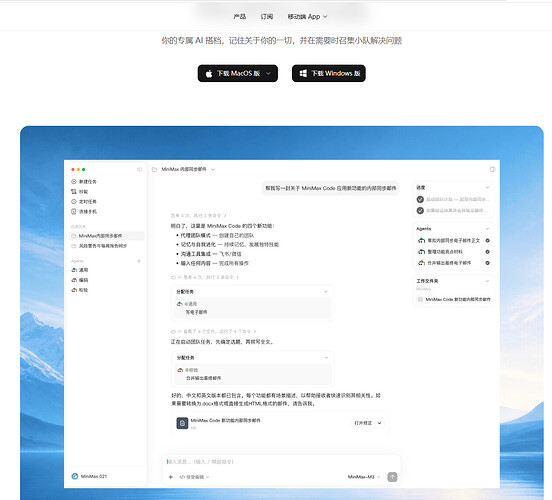This screenshot has width=552, height=500.
Task: Click the 下载 MacOS 版 button
Action: 238,73
